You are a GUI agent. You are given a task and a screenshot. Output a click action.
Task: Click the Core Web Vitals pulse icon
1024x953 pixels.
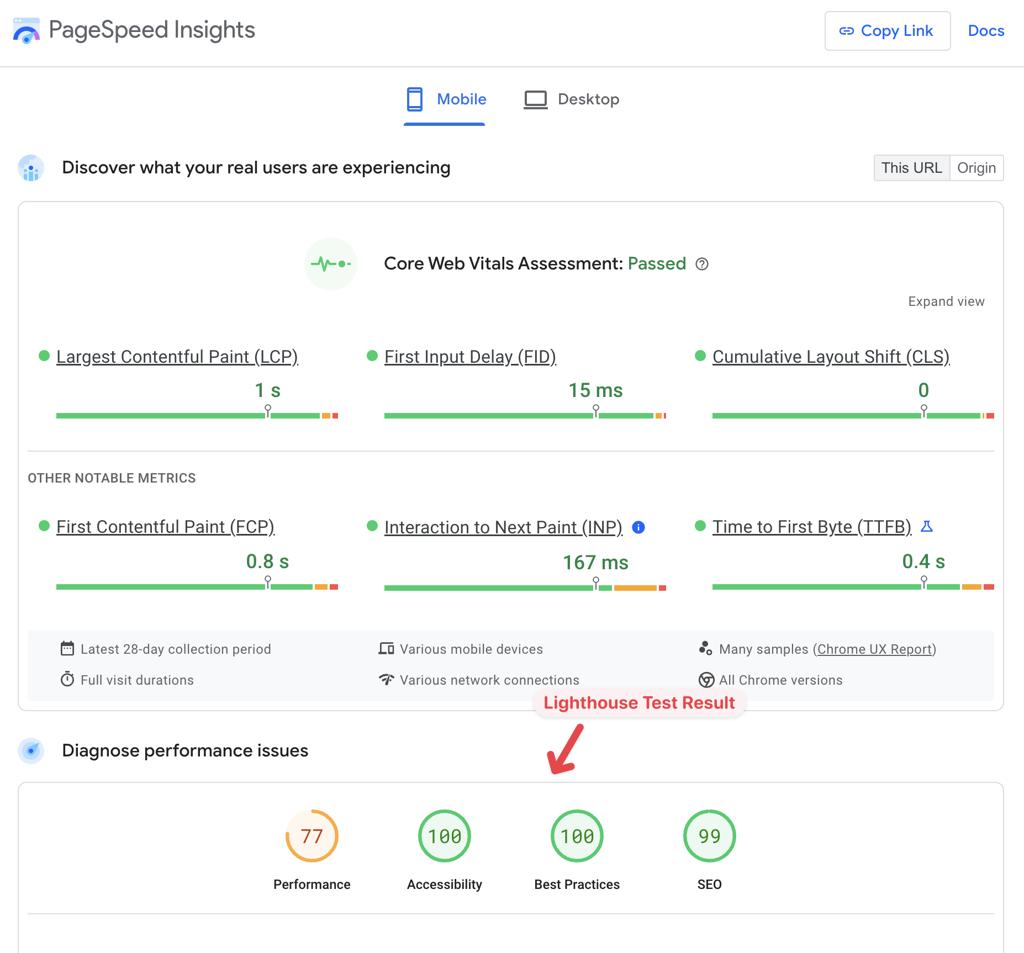click(x=330, y=264)
